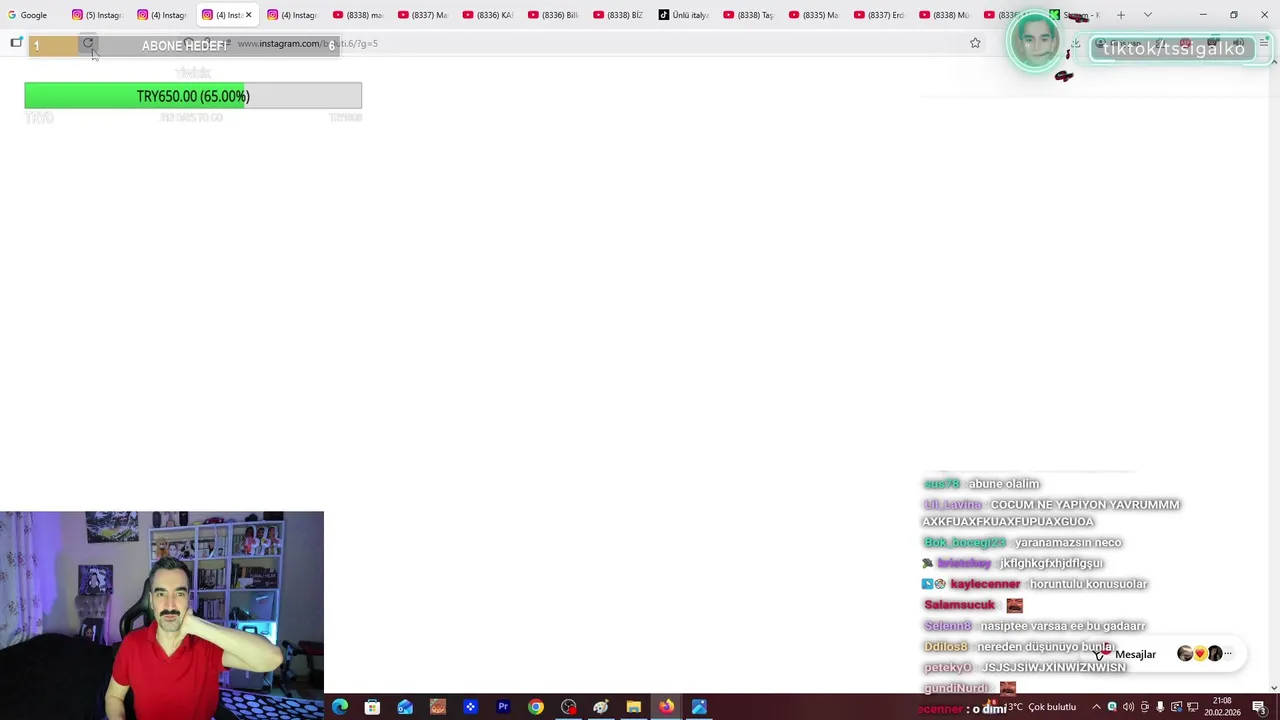Bookmark this page with the star icon

click(x=975, y=43)
